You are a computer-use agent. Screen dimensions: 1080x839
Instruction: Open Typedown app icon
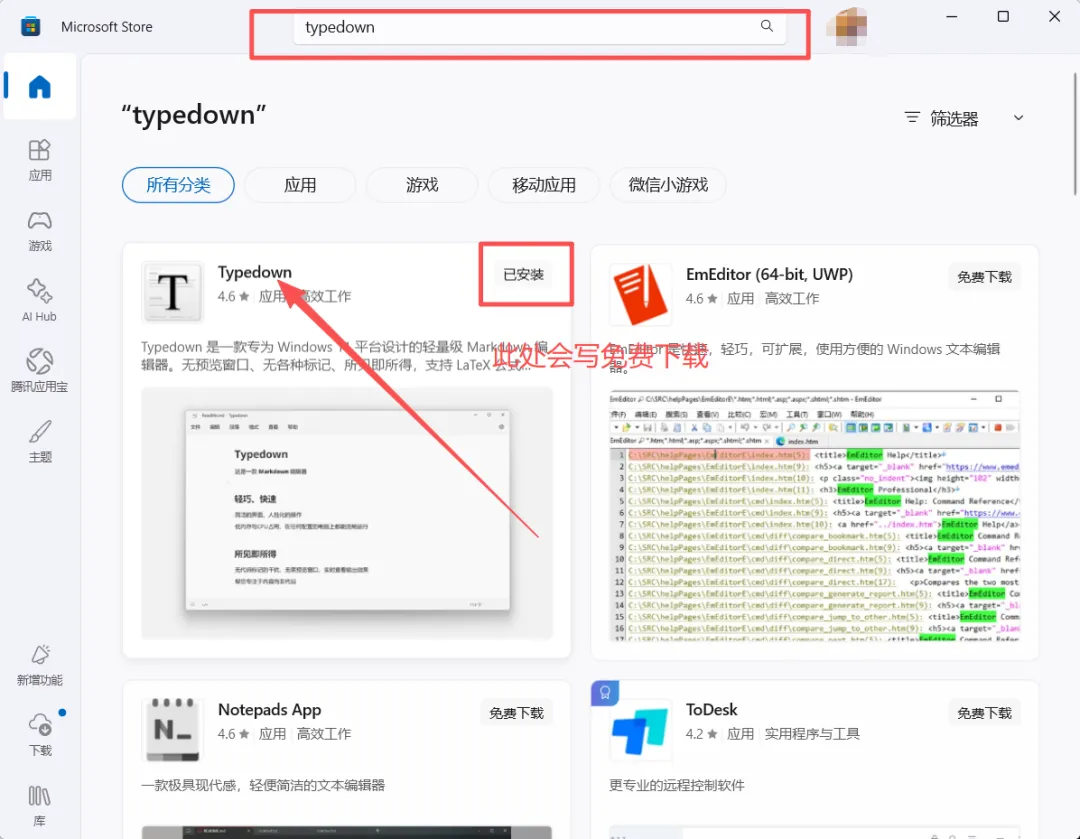coord(172,292)
